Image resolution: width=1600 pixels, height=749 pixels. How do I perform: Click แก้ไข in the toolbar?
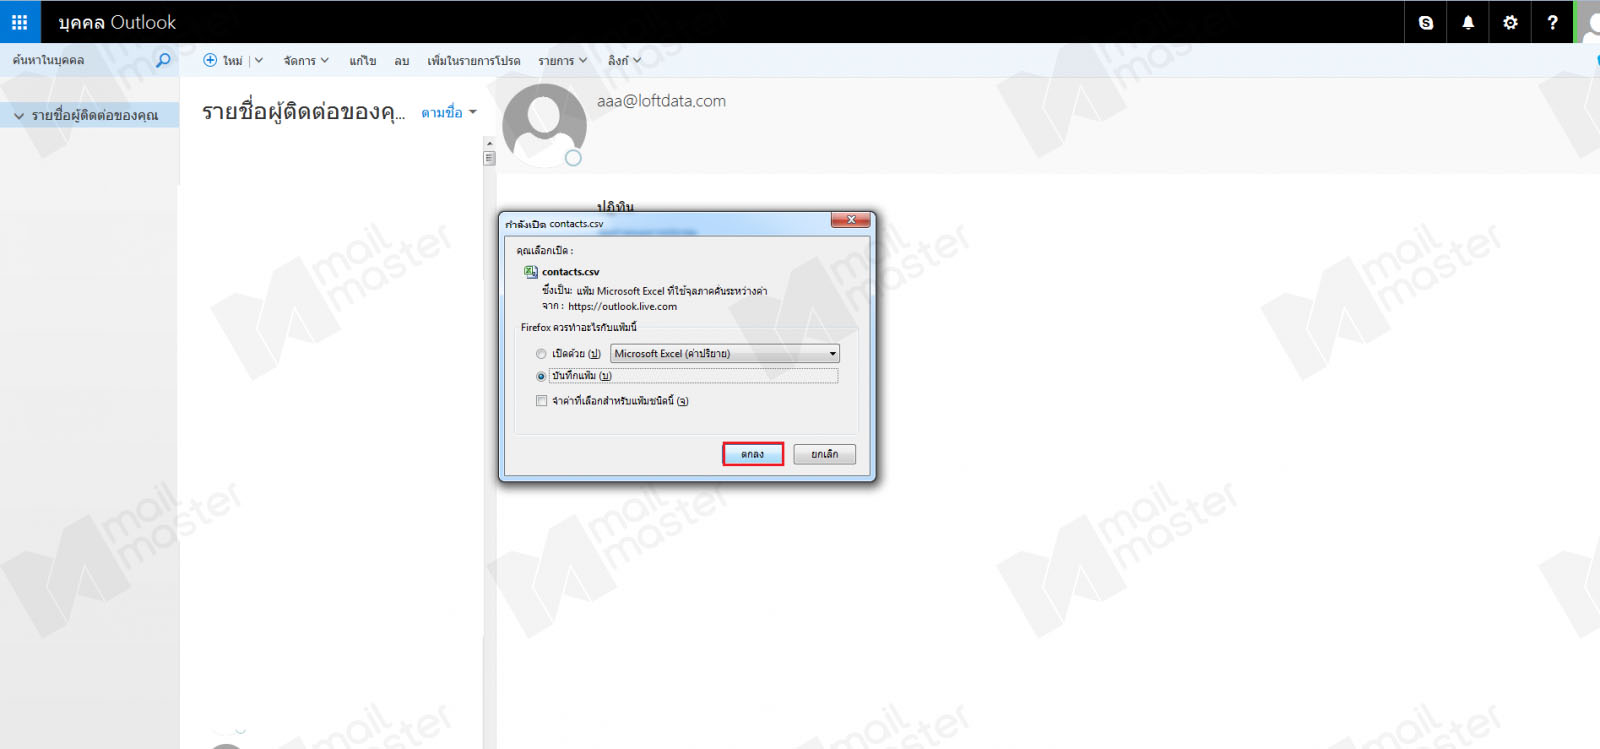click(x=363, y=61)
